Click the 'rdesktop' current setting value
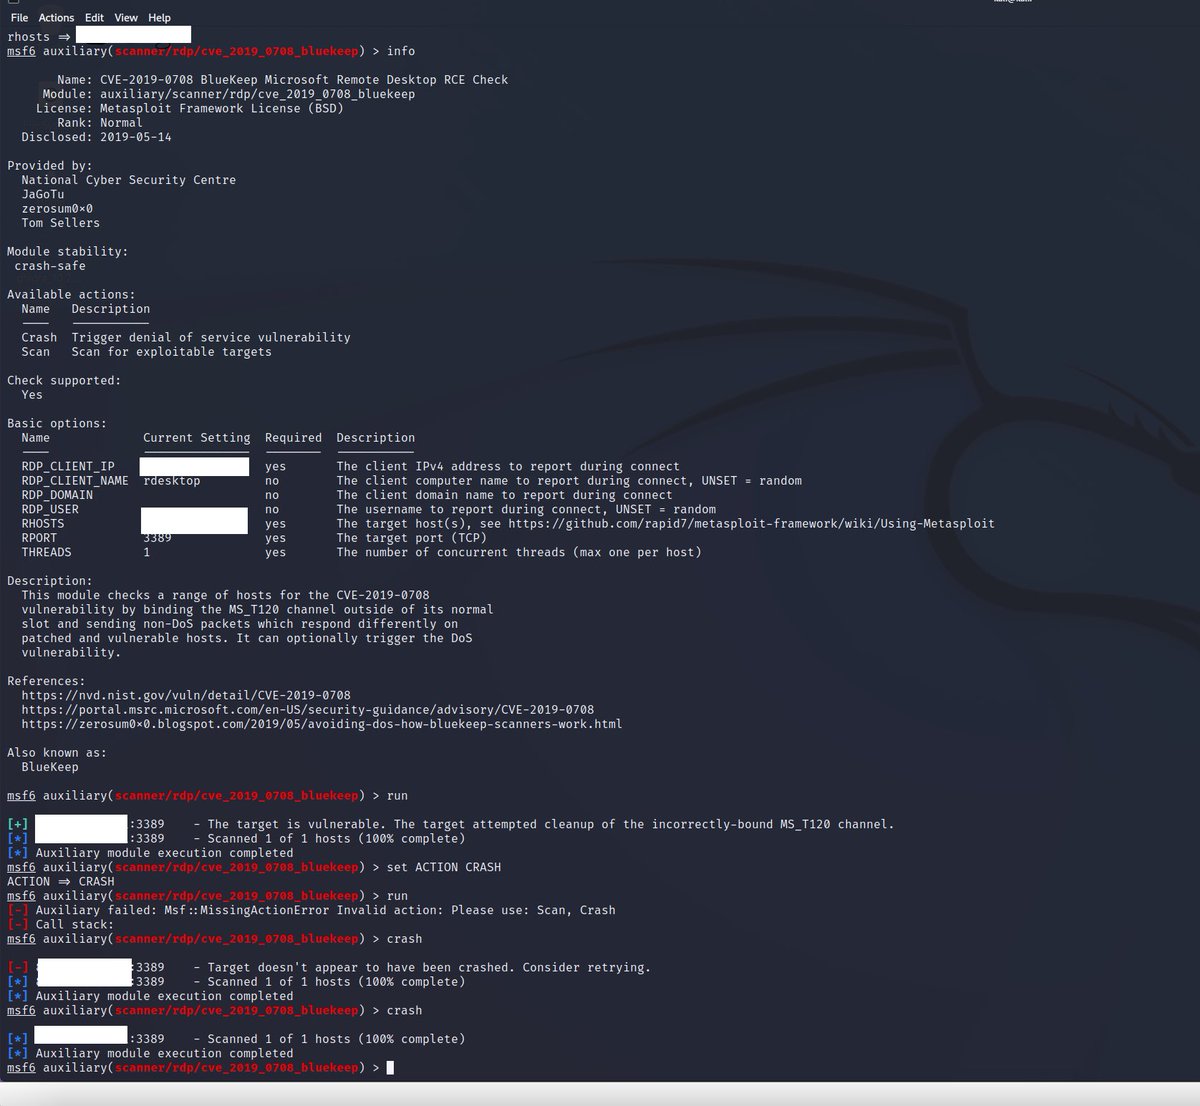 (x=172, y=481)
